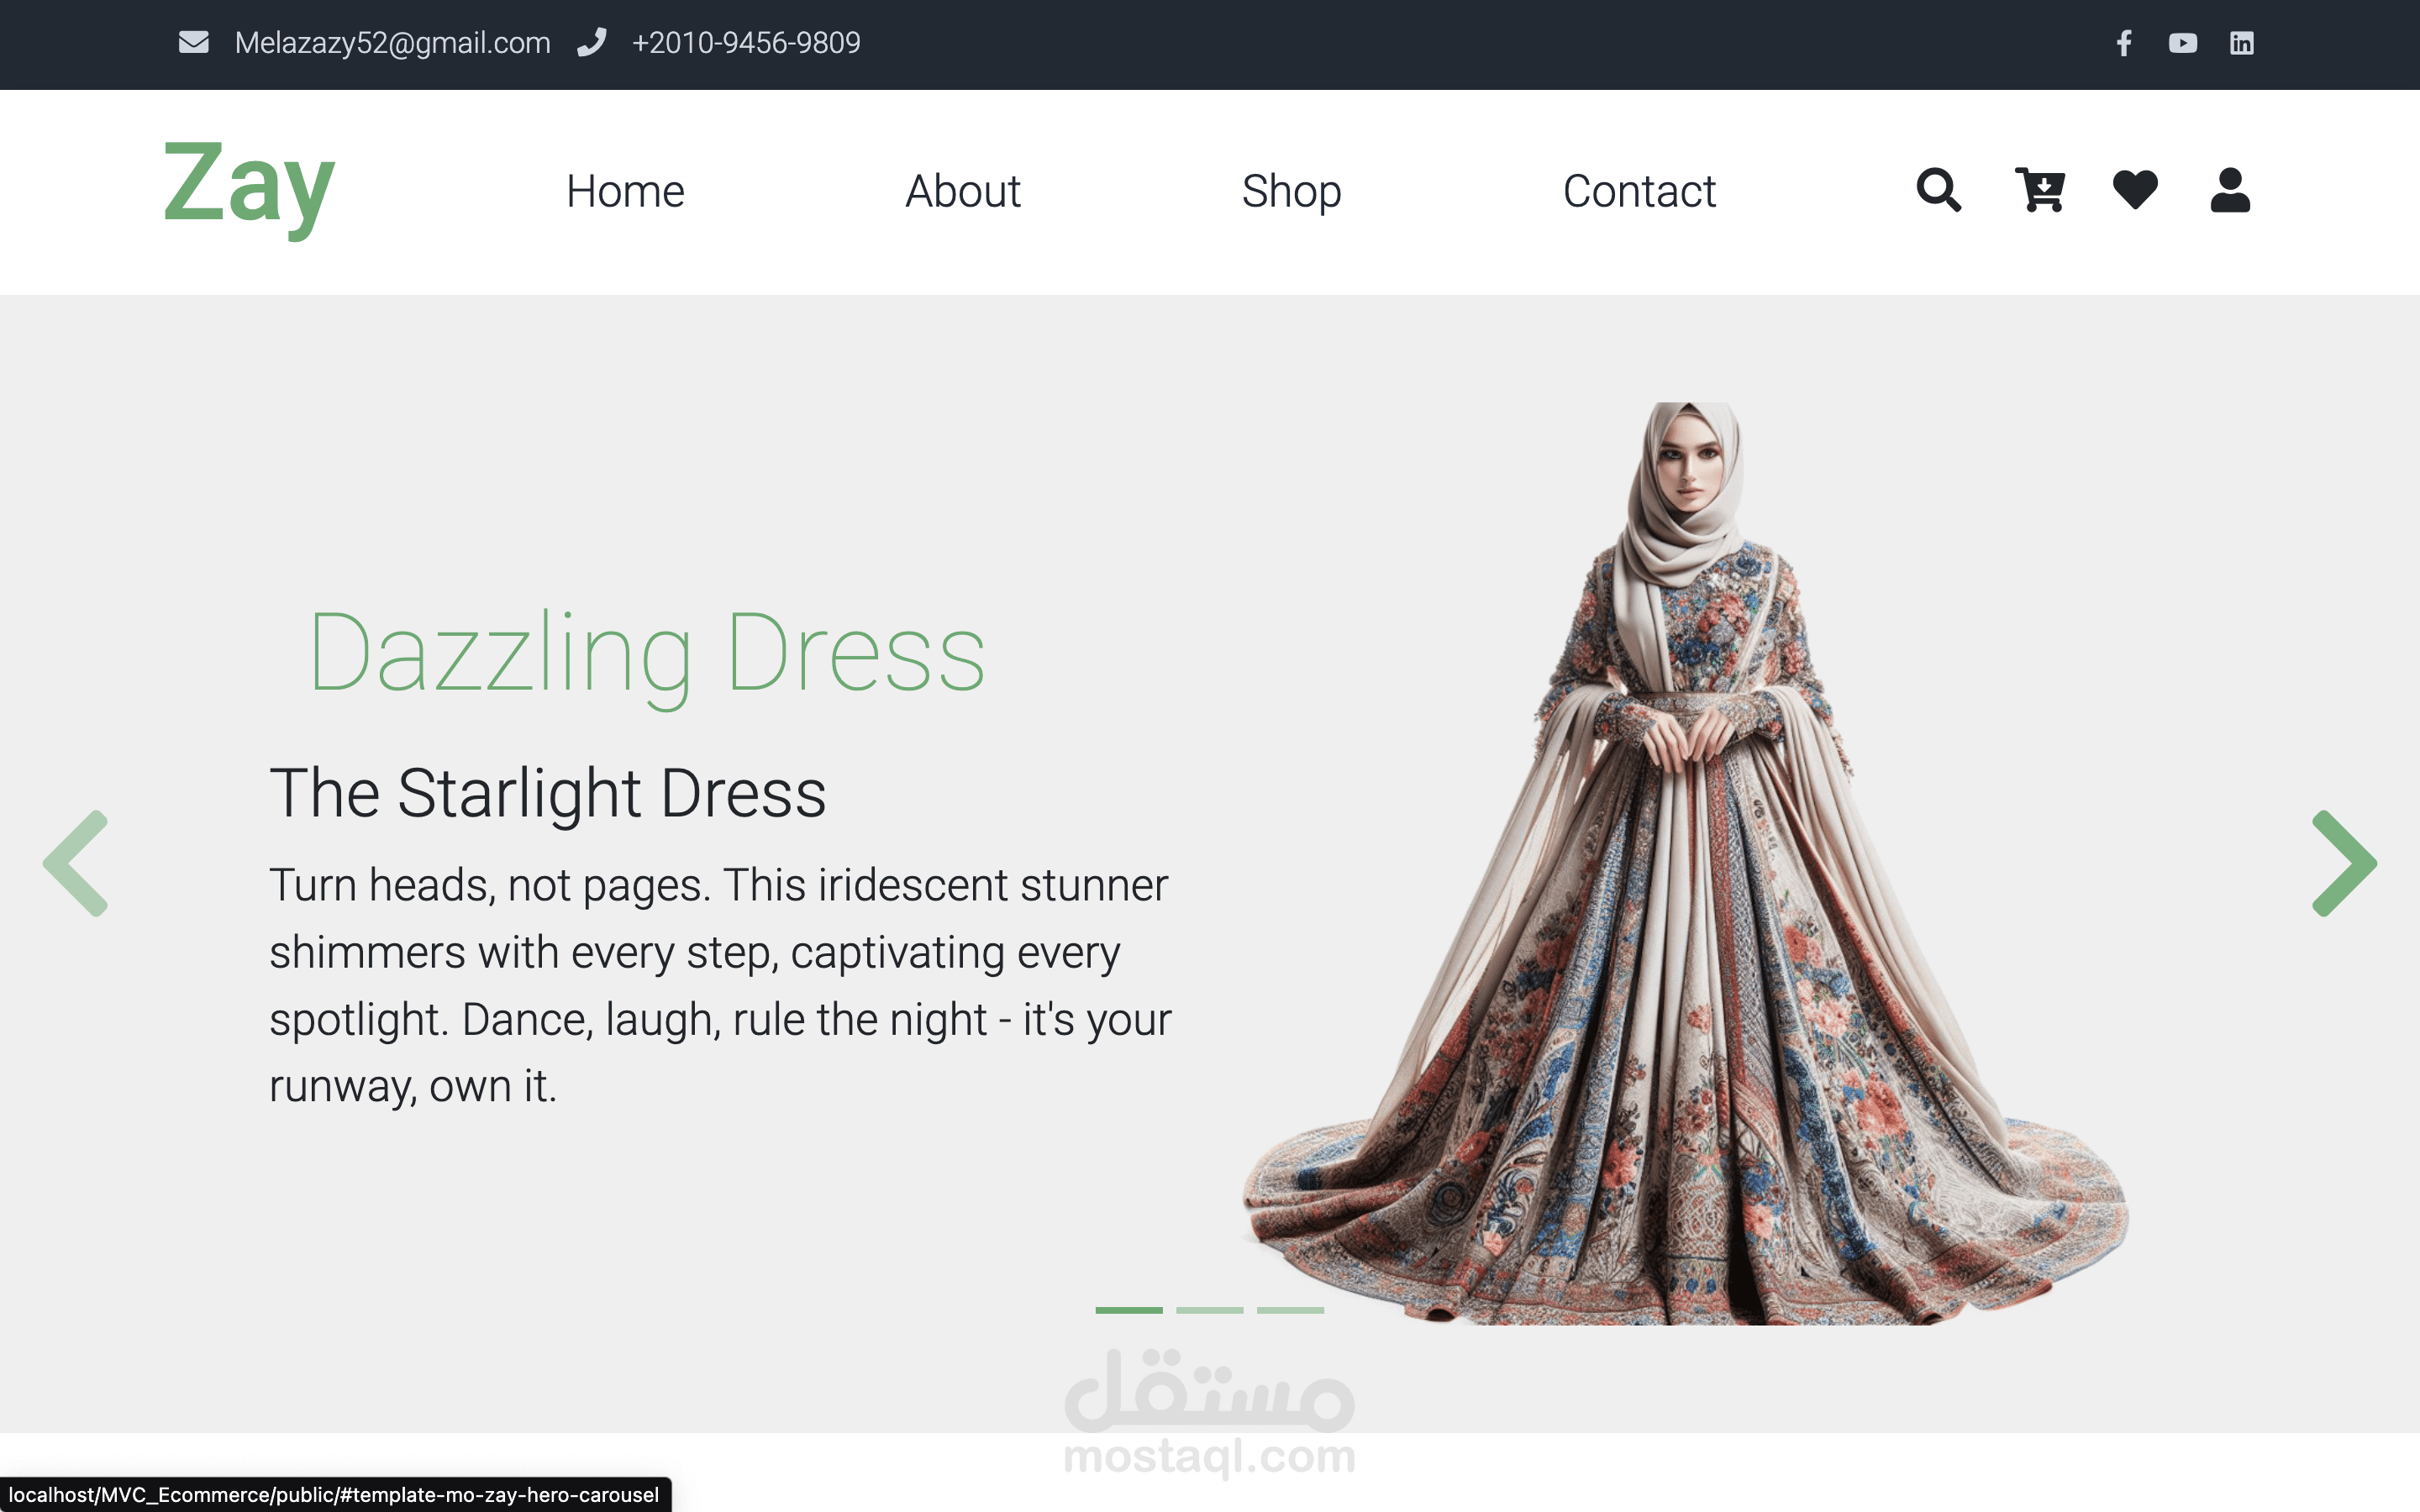
Task: Click the LinkedIn social icon
Action: [x=2241, y=43]
